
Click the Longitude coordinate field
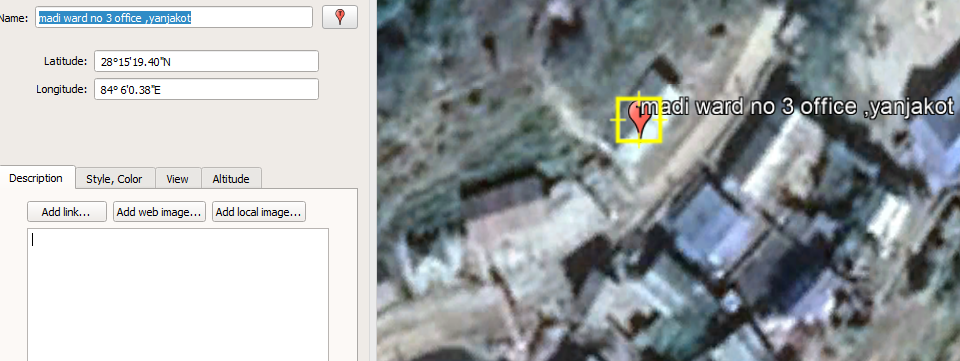206,89
